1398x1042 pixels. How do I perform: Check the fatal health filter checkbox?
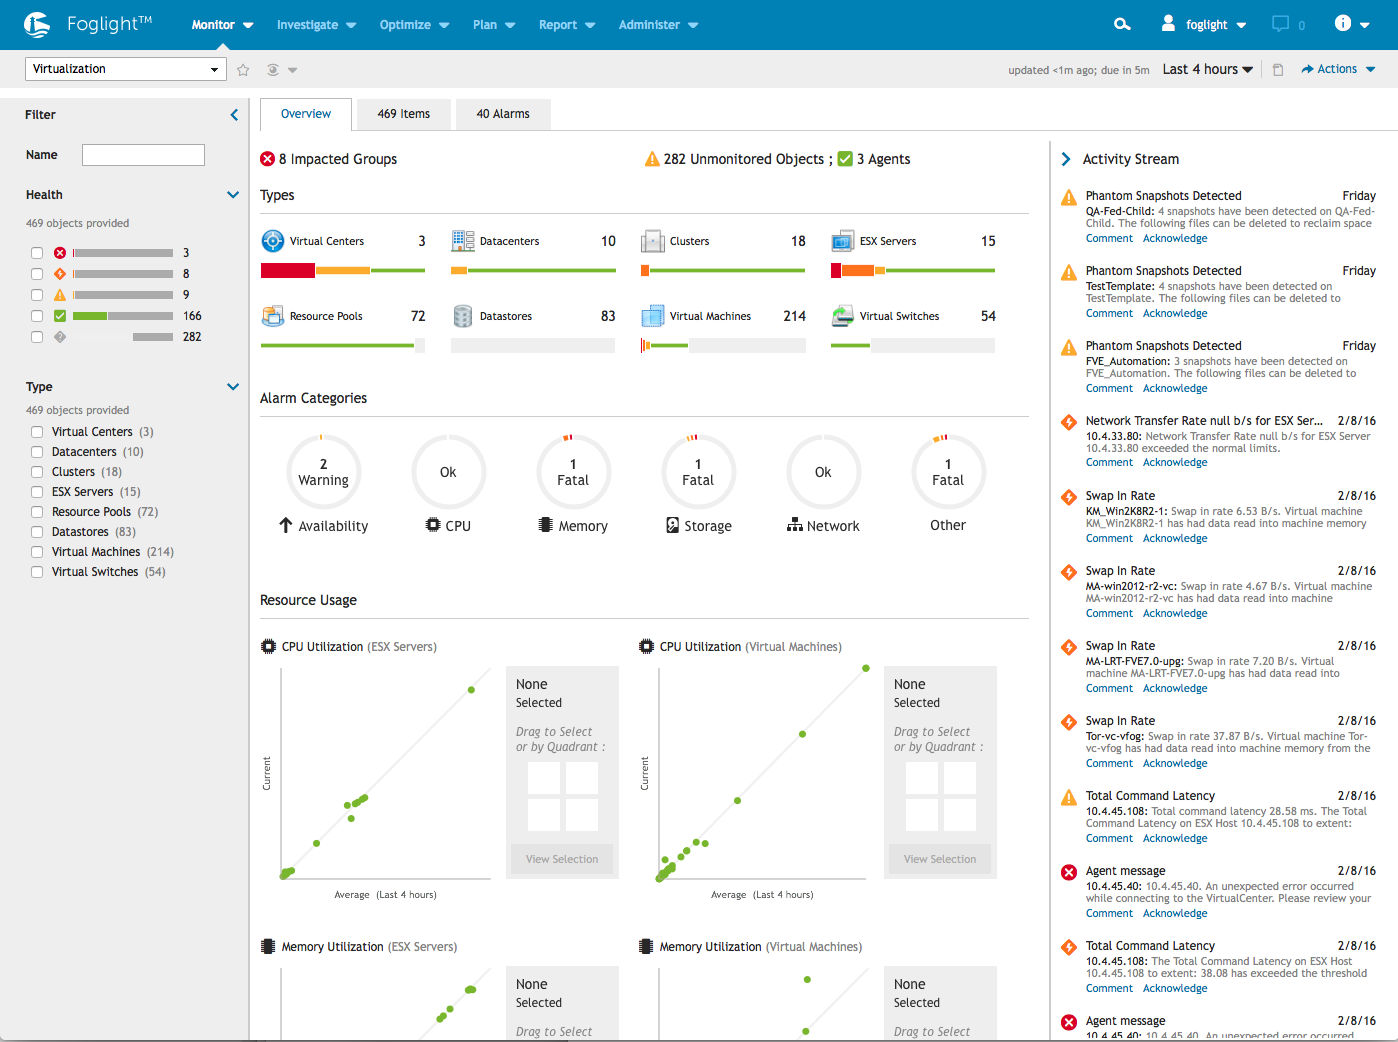tap(37, 253)
